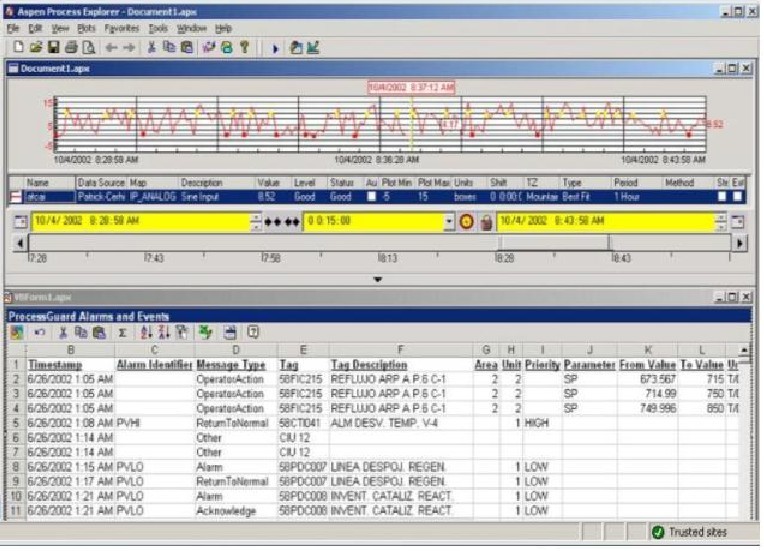Open the start time calendar picker
The width and height of the screenshot is (764, 551).
pyautogui.click(x=20, y=222)
